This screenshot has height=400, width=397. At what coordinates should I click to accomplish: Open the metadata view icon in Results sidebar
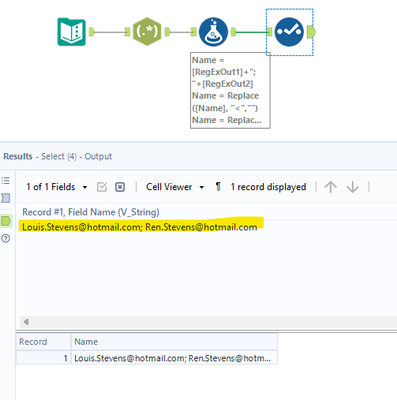coord(6,198)
